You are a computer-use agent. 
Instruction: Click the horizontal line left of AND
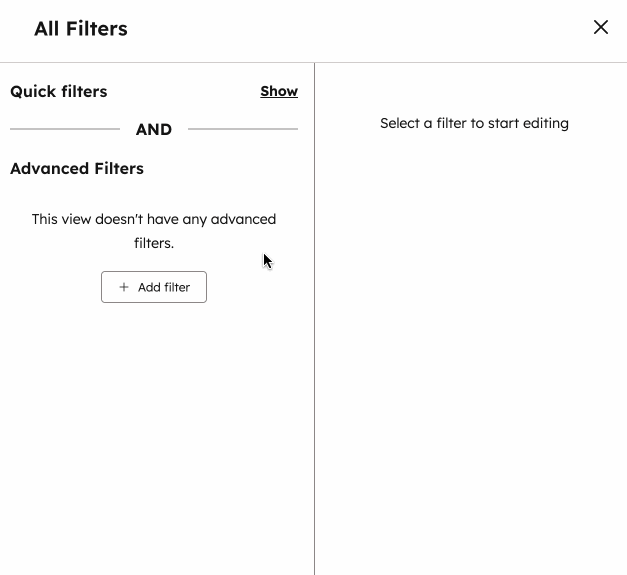tap(65, 129)
